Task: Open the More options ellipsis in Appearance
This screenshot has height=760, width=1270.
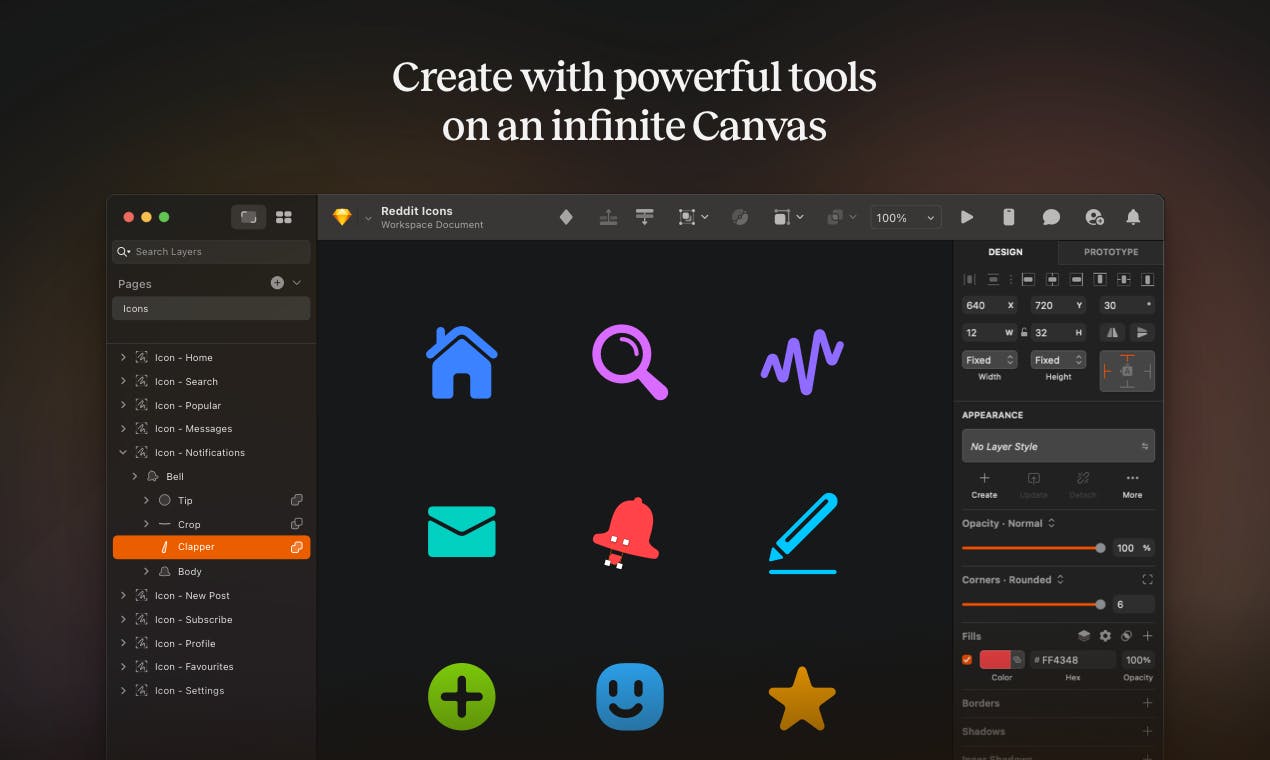Action: [x=1132, y=478]
